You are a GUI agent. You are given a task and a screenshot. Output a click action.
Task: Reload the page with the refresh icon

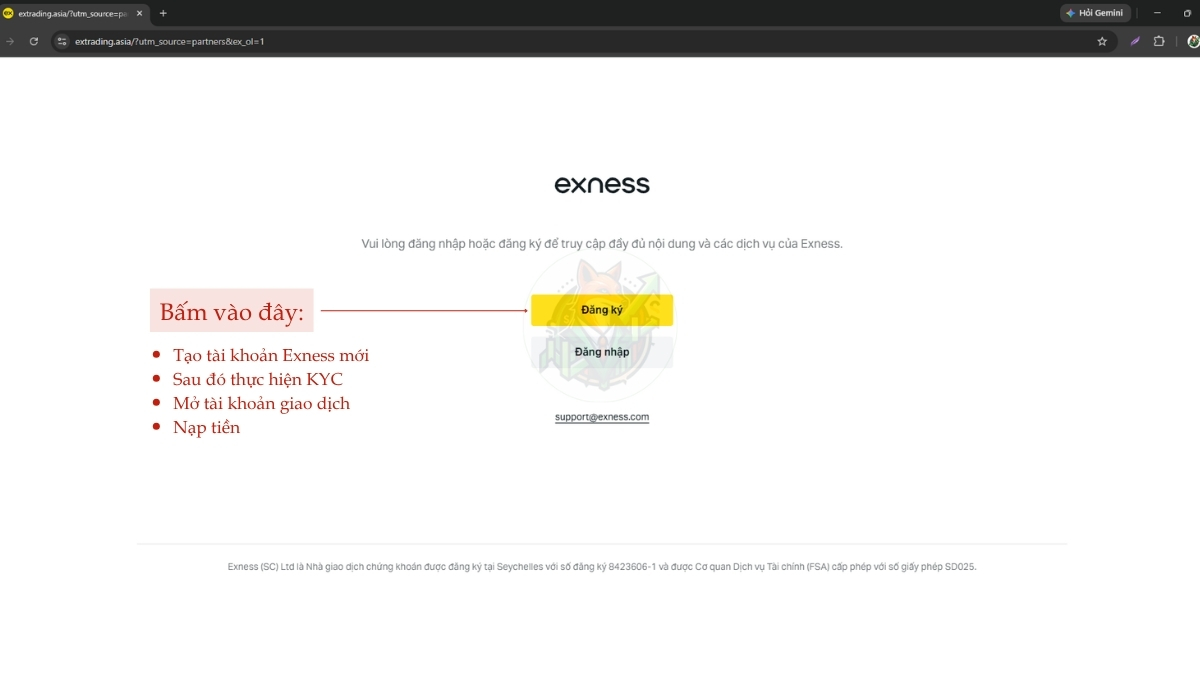34,41
